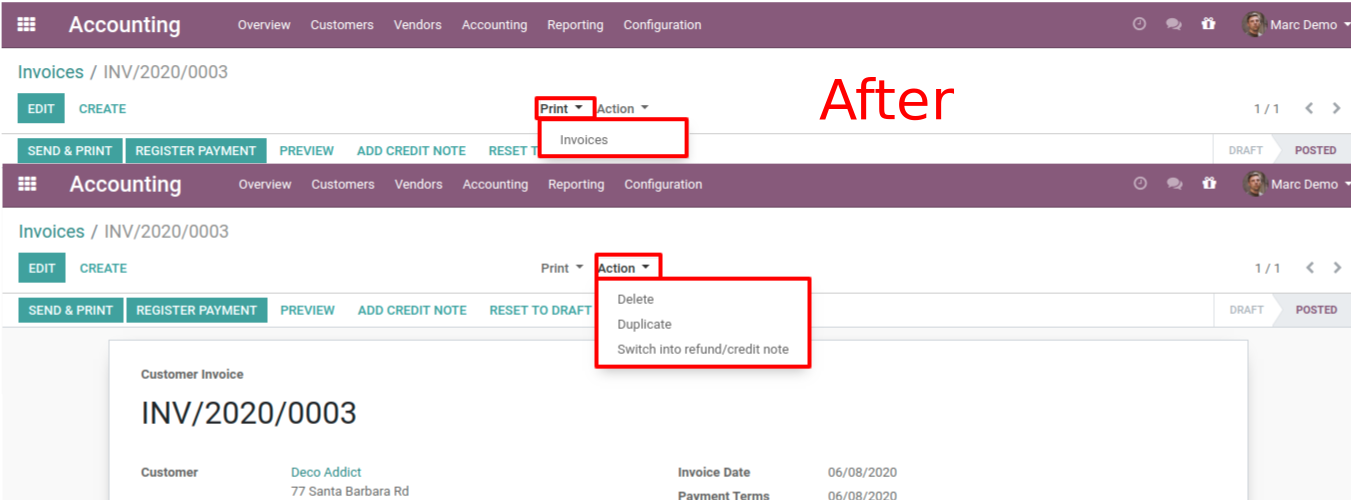Image resolution: width=1351 pixels, height=500 pixels.
Task: Click the gift icon in the lower navbar
Action: tap(1210, 184)
